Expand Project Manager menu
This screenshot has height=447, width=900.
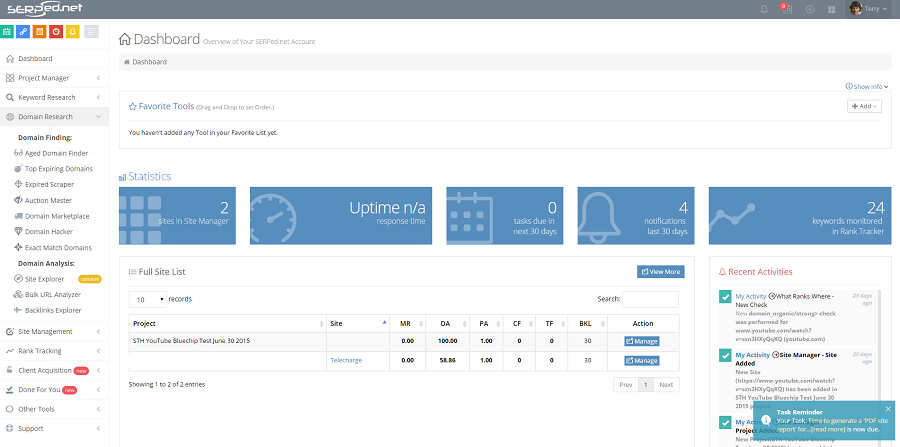coord(54,78)
